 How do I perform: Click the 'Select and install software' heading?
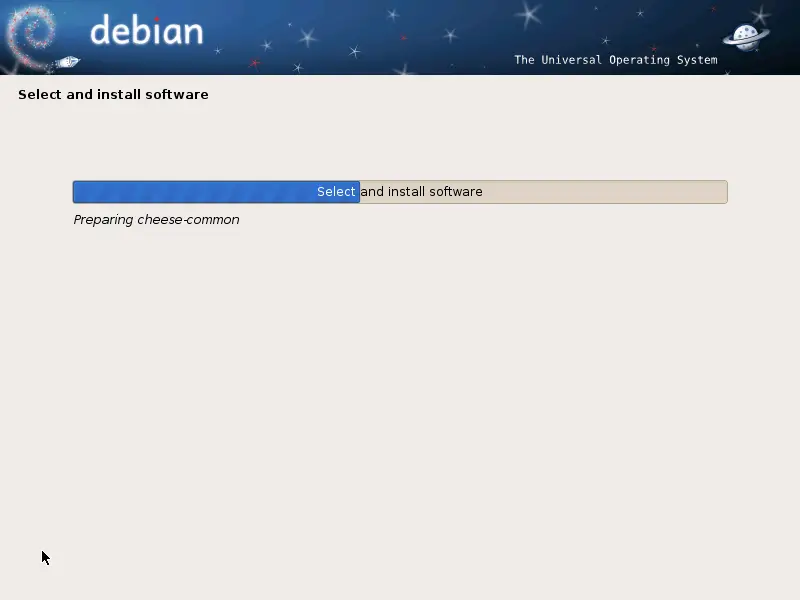click(x=113, y=94)
